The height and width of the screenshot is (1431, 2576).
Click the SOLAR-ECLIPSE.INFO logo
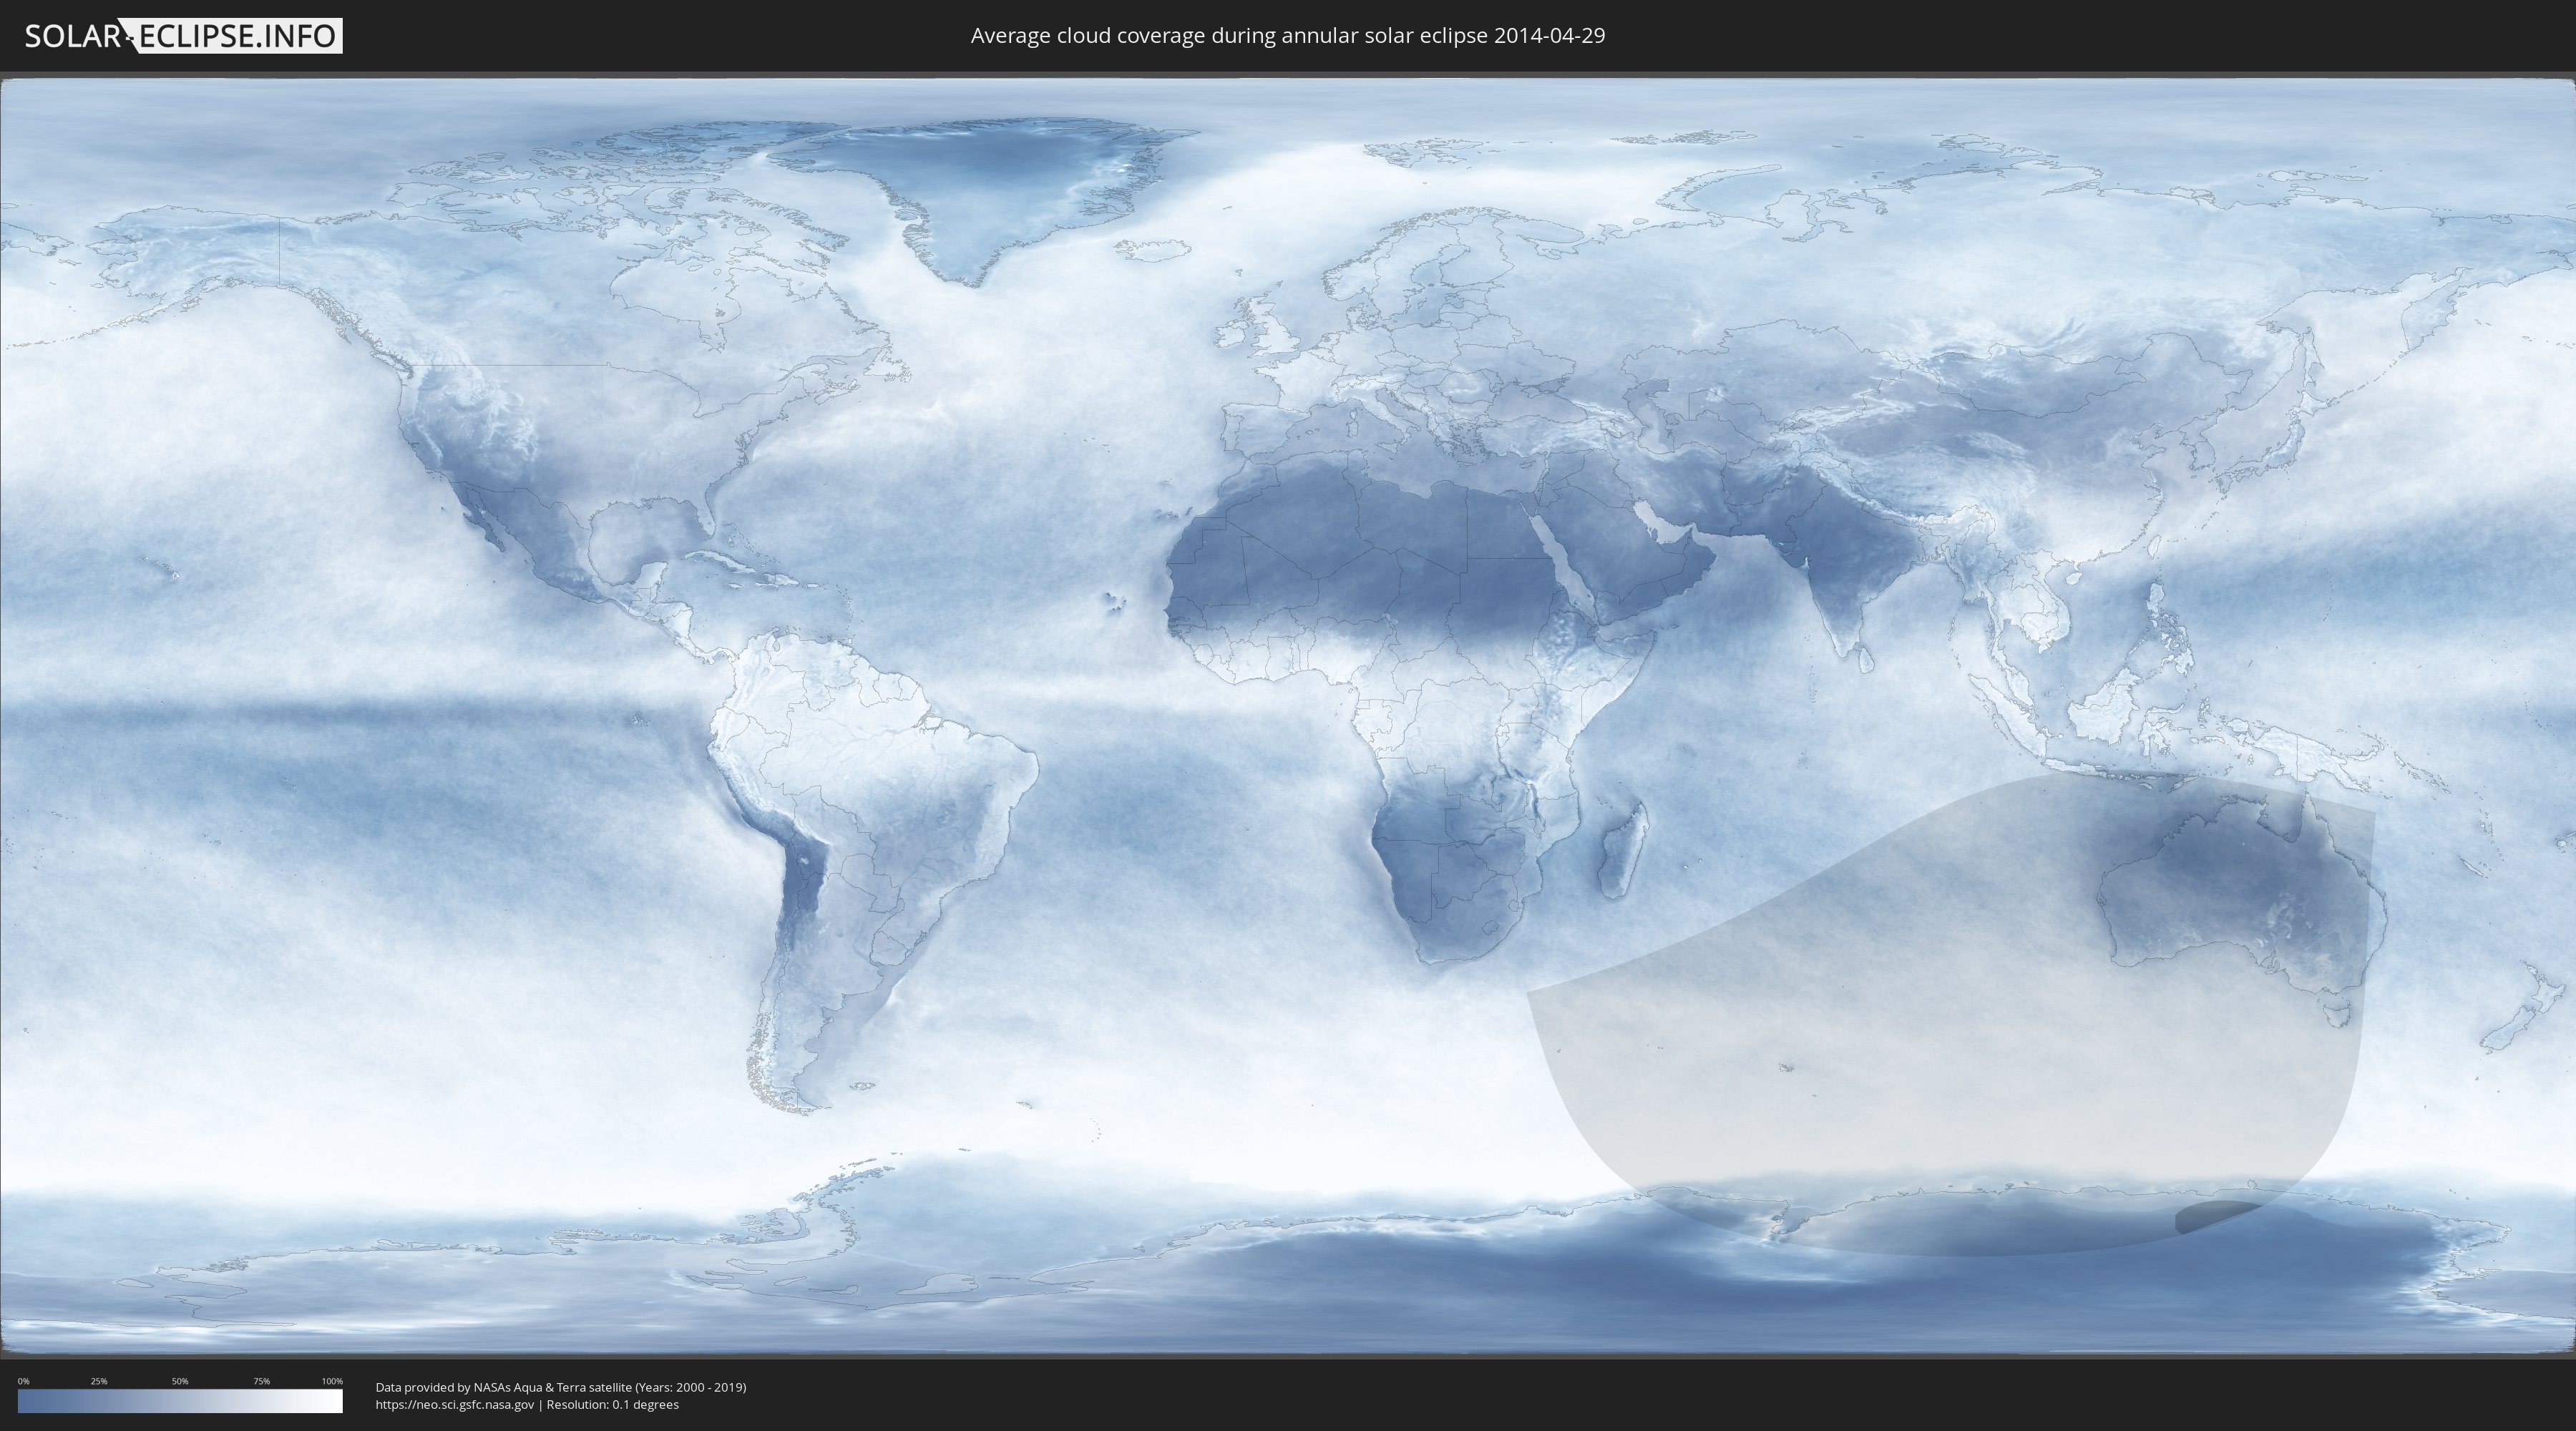(x=183, y=36)
